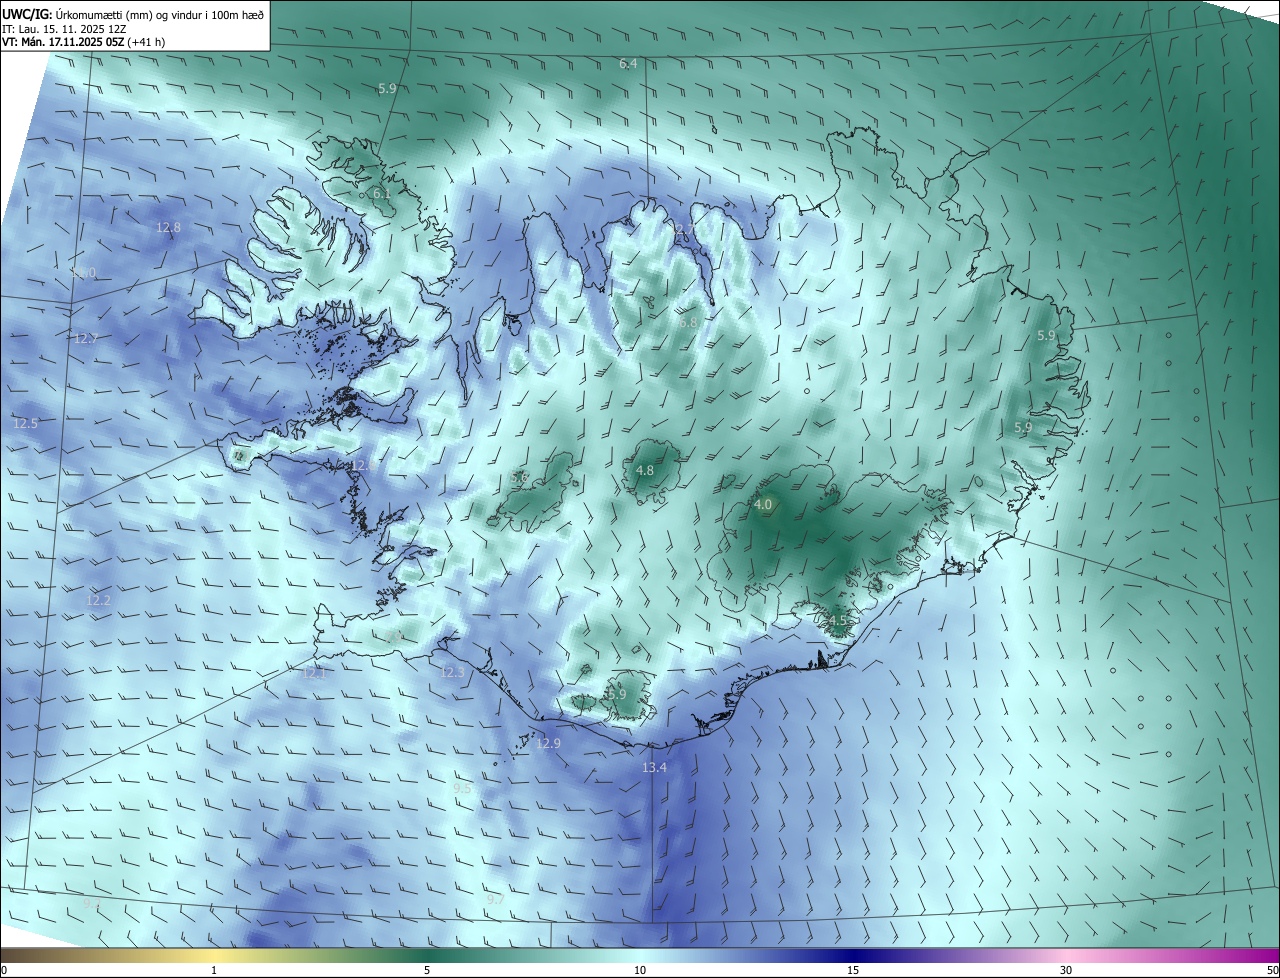Click the 5.6 value label
Viewport: 1280px width, 978px height.
520,479
